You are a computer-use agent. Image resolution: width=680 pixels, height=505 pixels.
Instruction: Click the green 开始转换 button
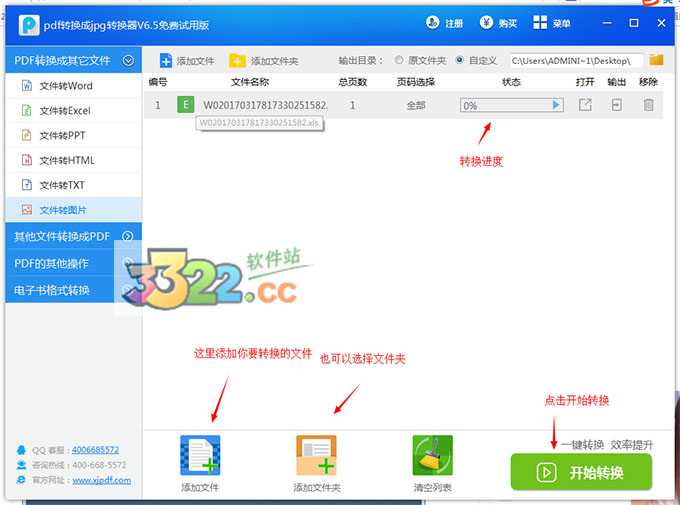coord(581,472)
